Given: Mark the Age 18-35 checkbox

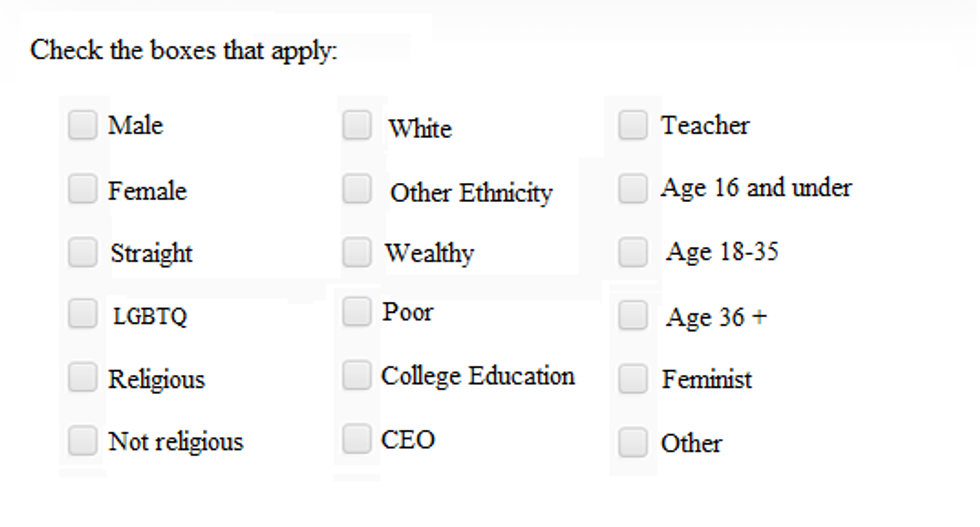Looking at the screenshot, I should click(x=632, y=252).
